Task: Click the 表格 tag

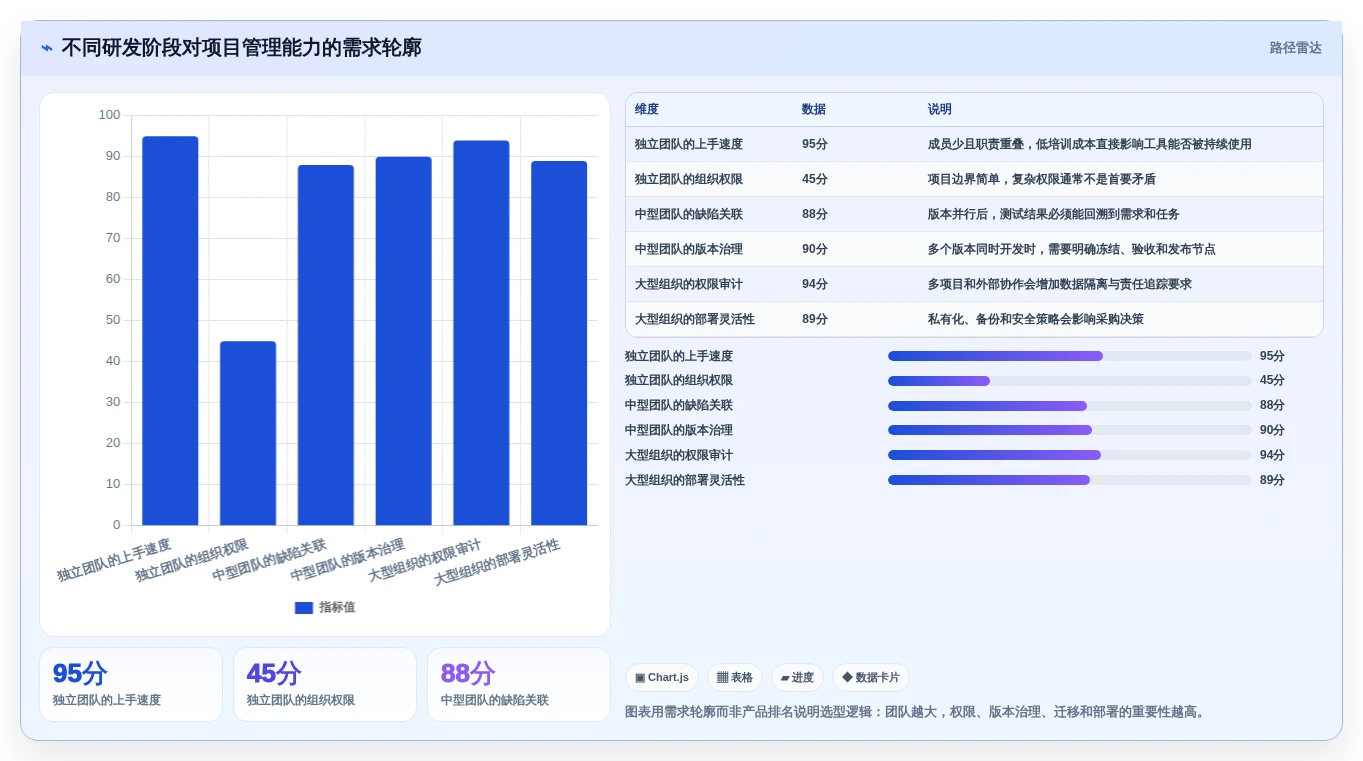Action: (x=735, y=678)
